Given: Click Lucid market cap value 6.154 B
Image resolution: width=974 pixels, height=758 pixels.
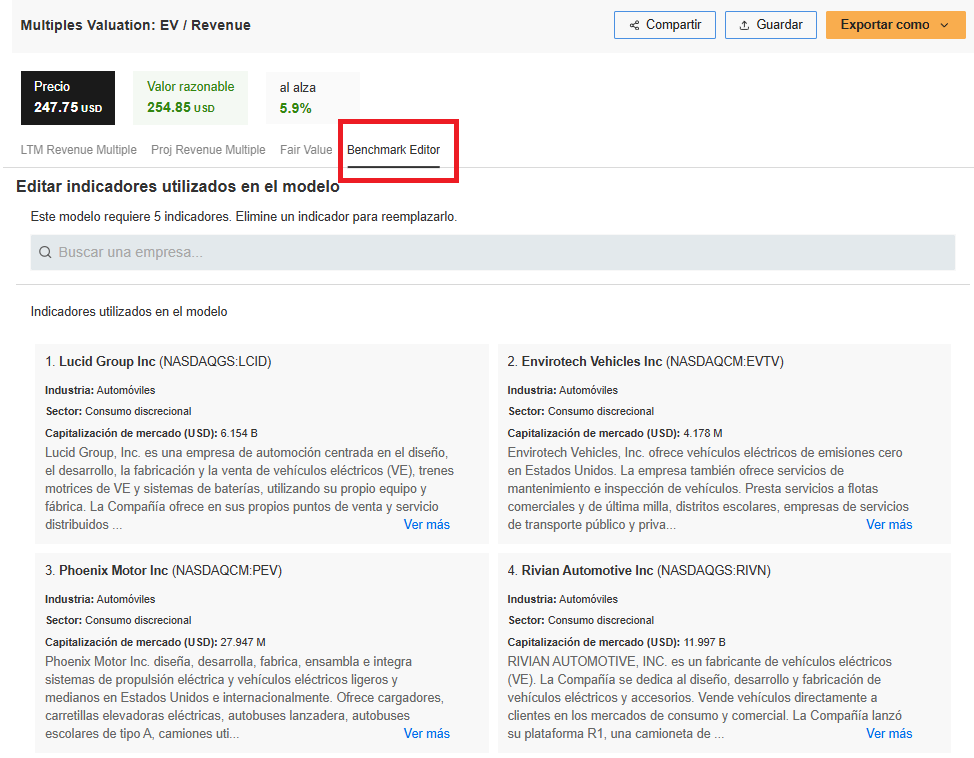Looking at the screenshot, I should click(x=239, y=433).
